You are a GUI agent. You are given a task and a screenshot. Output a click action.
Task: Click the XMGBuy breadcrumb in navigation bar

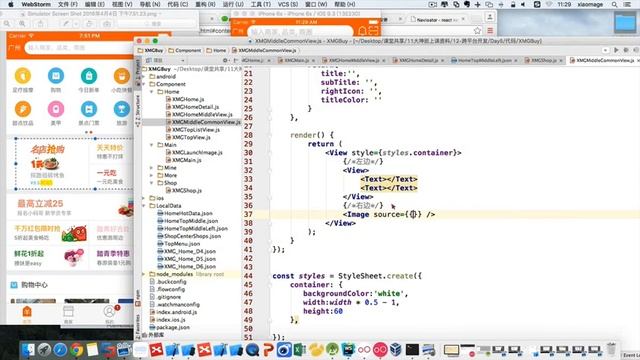[151, 51]
